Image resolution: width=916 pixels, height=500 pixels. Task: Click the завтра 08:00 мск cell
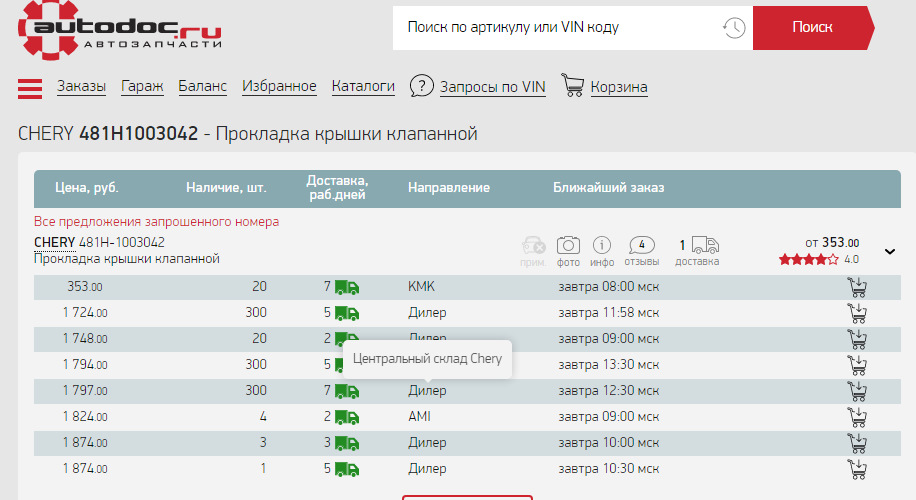(609, 287)
